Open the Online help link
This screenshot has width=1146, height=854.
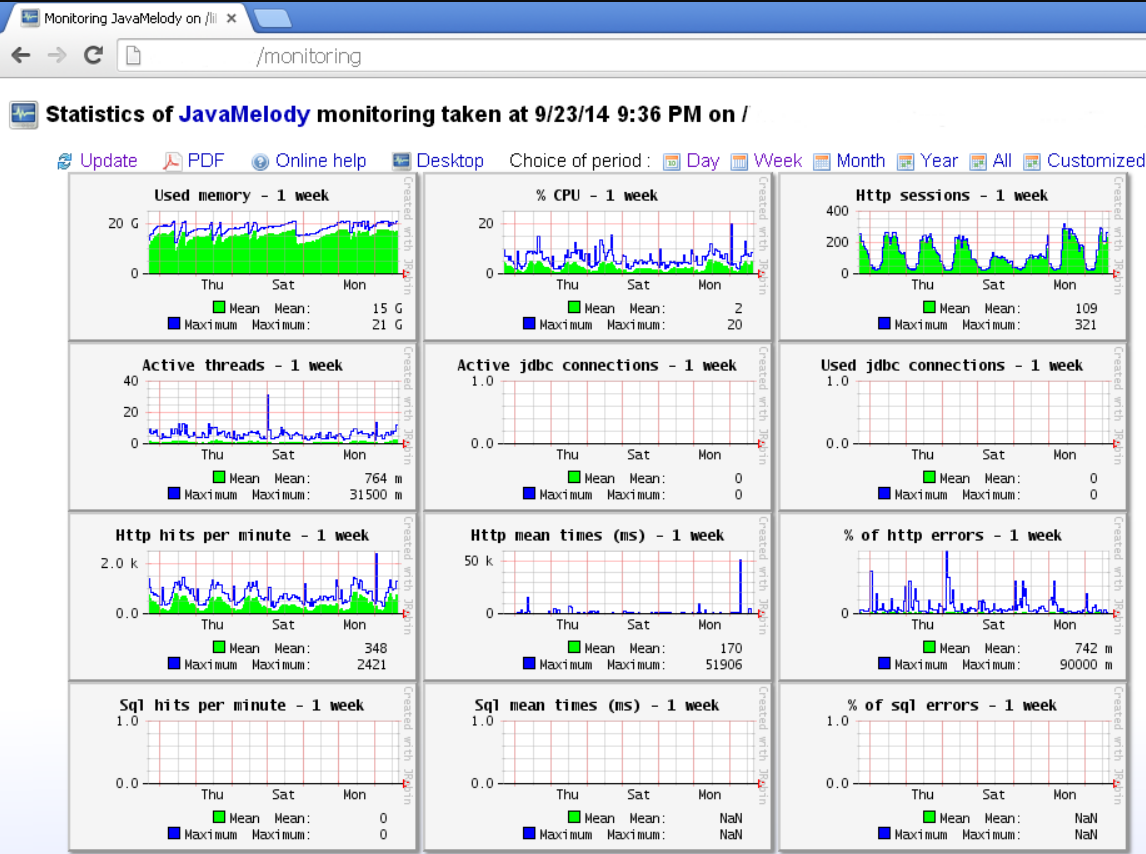pyautogui.click(x=321, y=161)
